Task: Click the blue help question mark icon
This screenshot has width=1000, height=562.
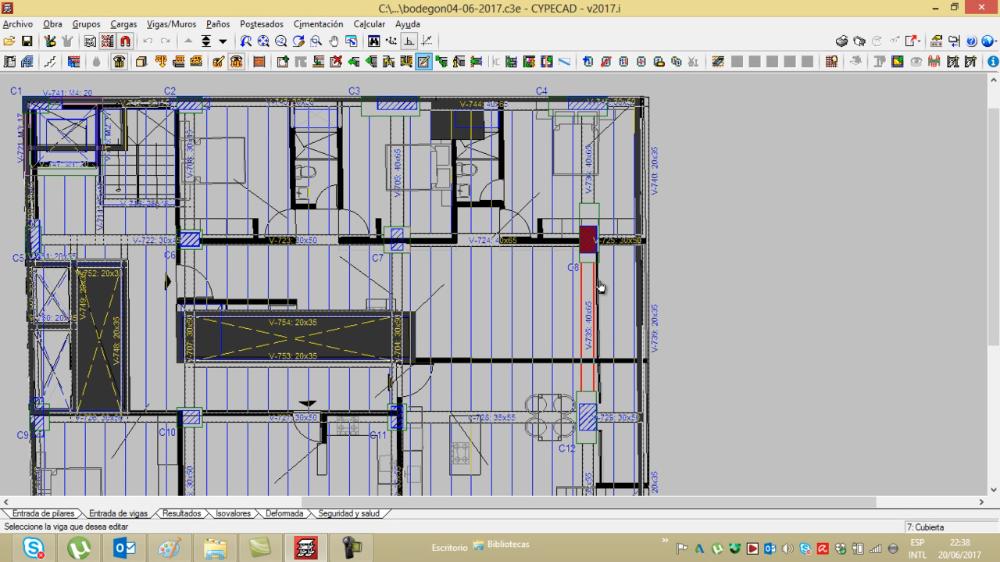Action: (x=971, y=41)
